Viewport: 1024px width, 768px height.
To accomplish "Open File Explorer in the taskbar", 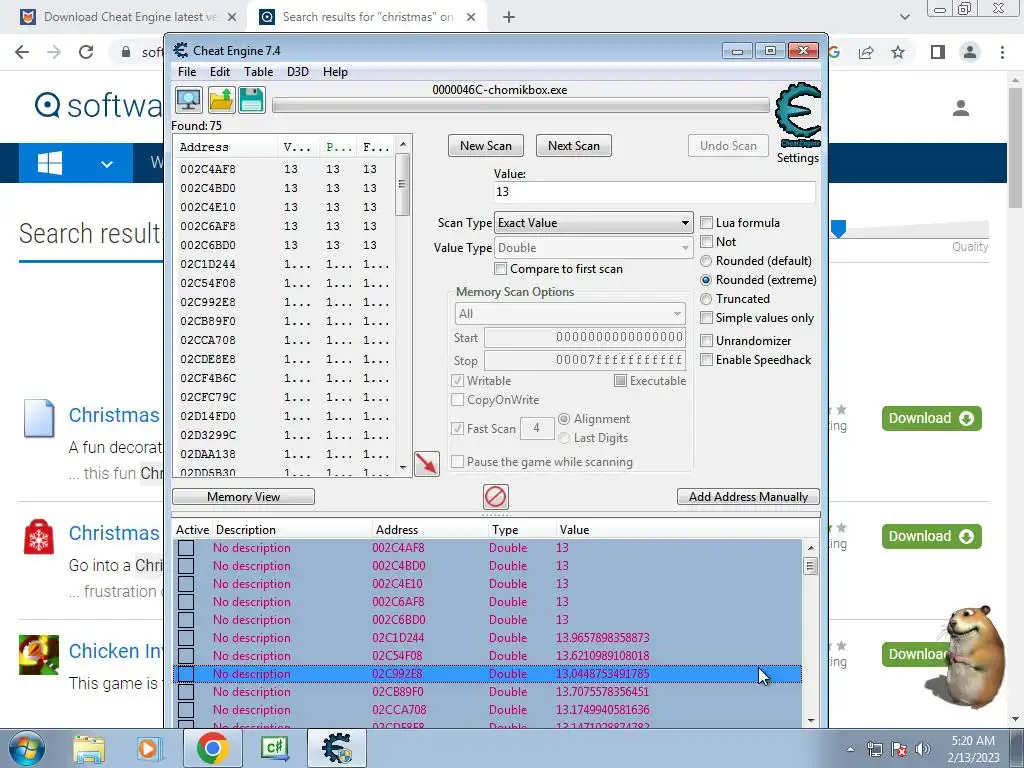I will pyautogui.click(x=89, y=748).
